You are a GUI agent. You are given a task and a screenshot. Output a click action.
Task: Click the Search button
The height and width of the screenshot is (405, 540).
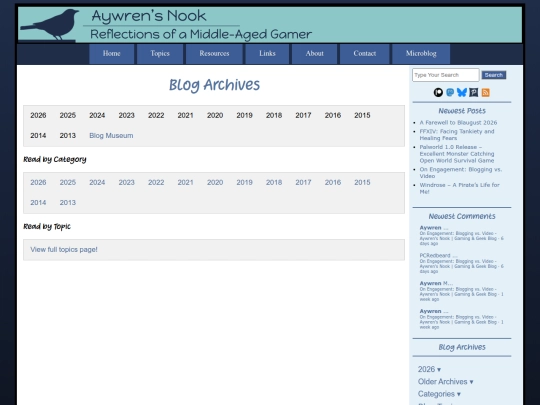pyautogui.click(x=494, y=75)
